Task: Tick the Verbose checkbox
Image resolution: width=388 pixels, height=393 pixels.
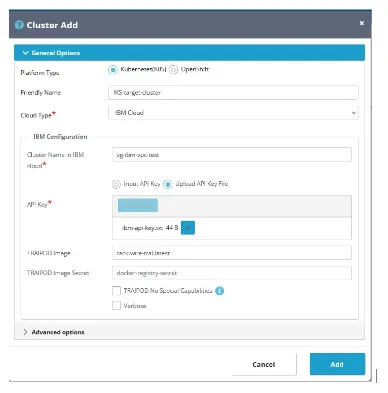Action: pos(116,306)
